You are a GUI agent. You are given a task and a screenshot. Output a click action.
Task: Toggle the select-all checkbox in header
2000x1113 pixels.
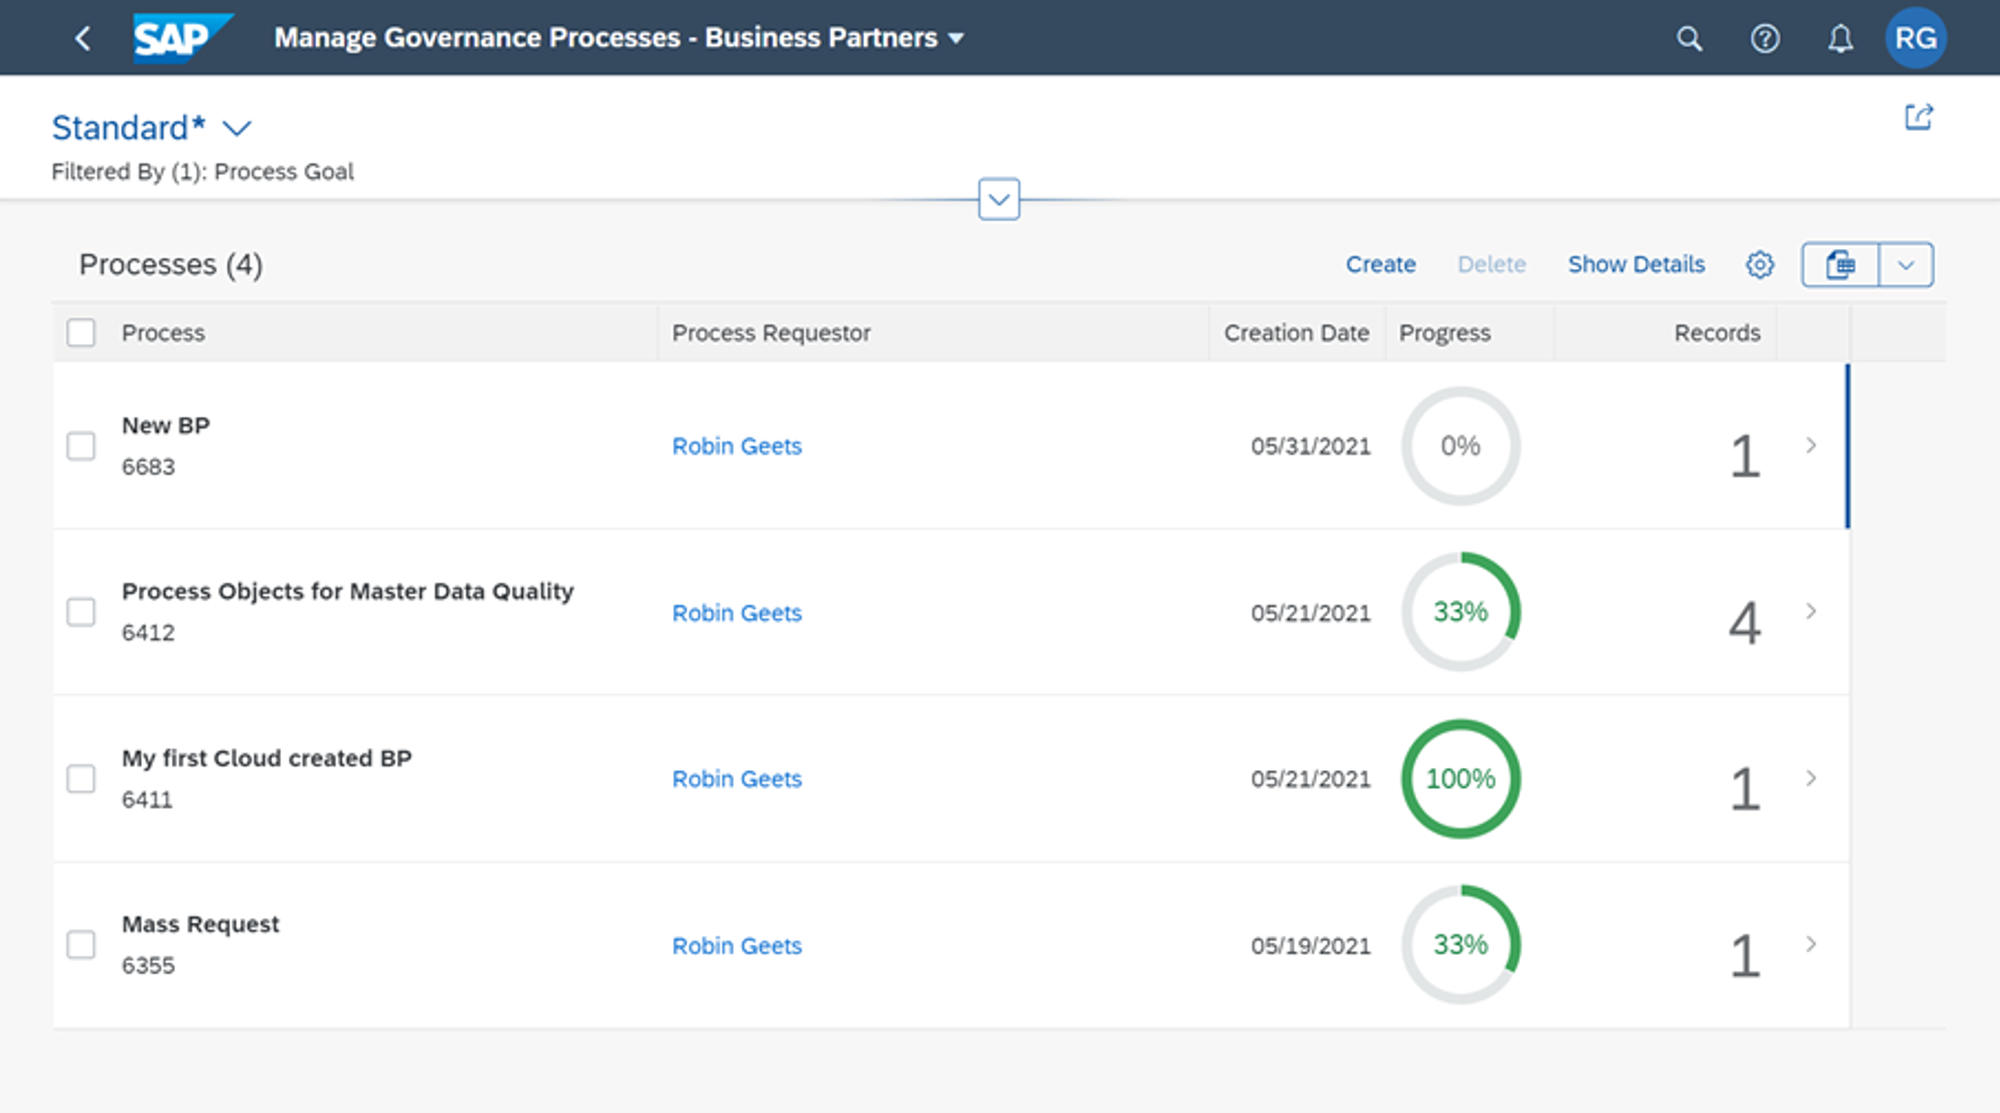coord(81,333)
